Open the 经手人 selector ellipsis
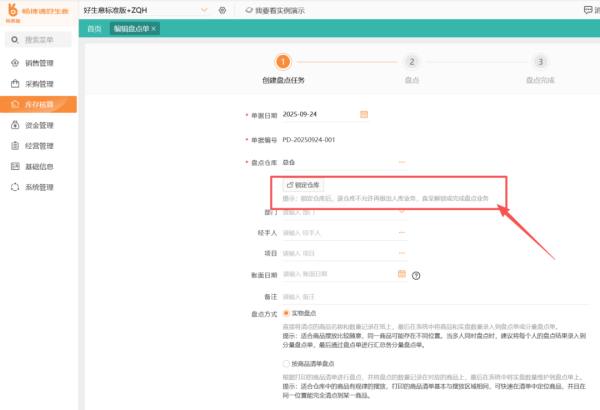 tap(402, 232)
